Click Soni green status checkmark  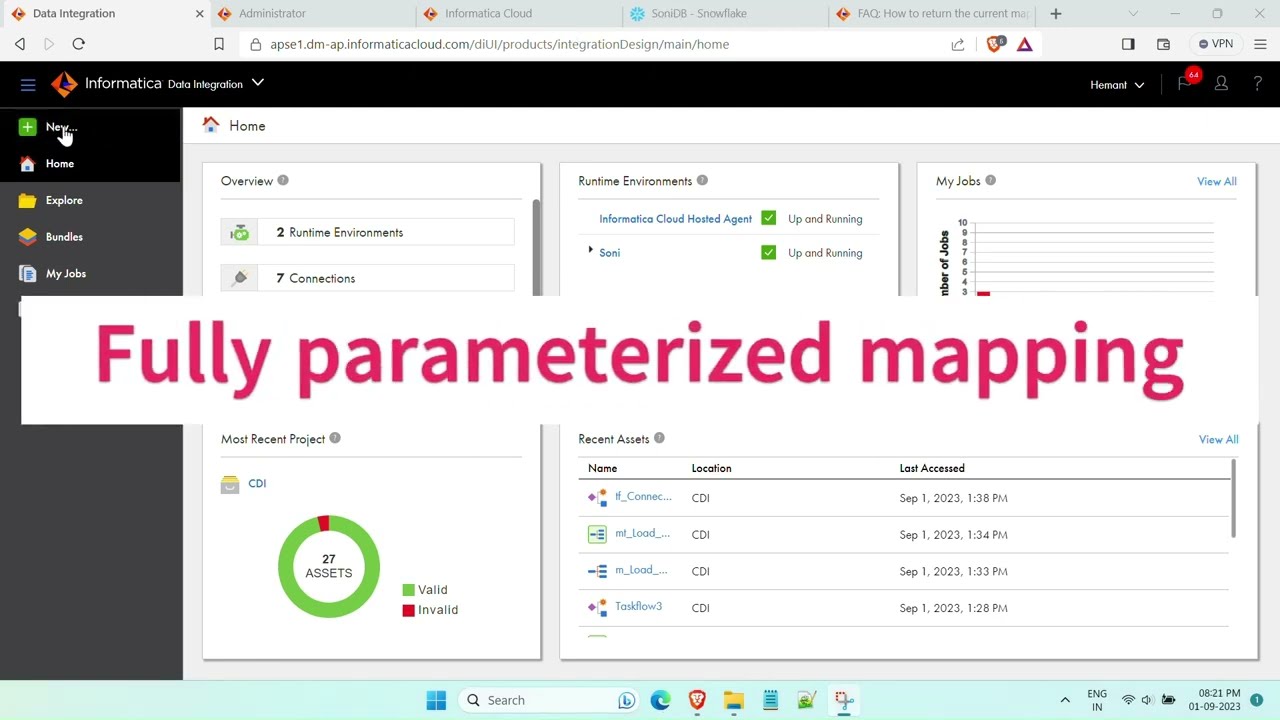pyautogui.click(x=768, y=252)
